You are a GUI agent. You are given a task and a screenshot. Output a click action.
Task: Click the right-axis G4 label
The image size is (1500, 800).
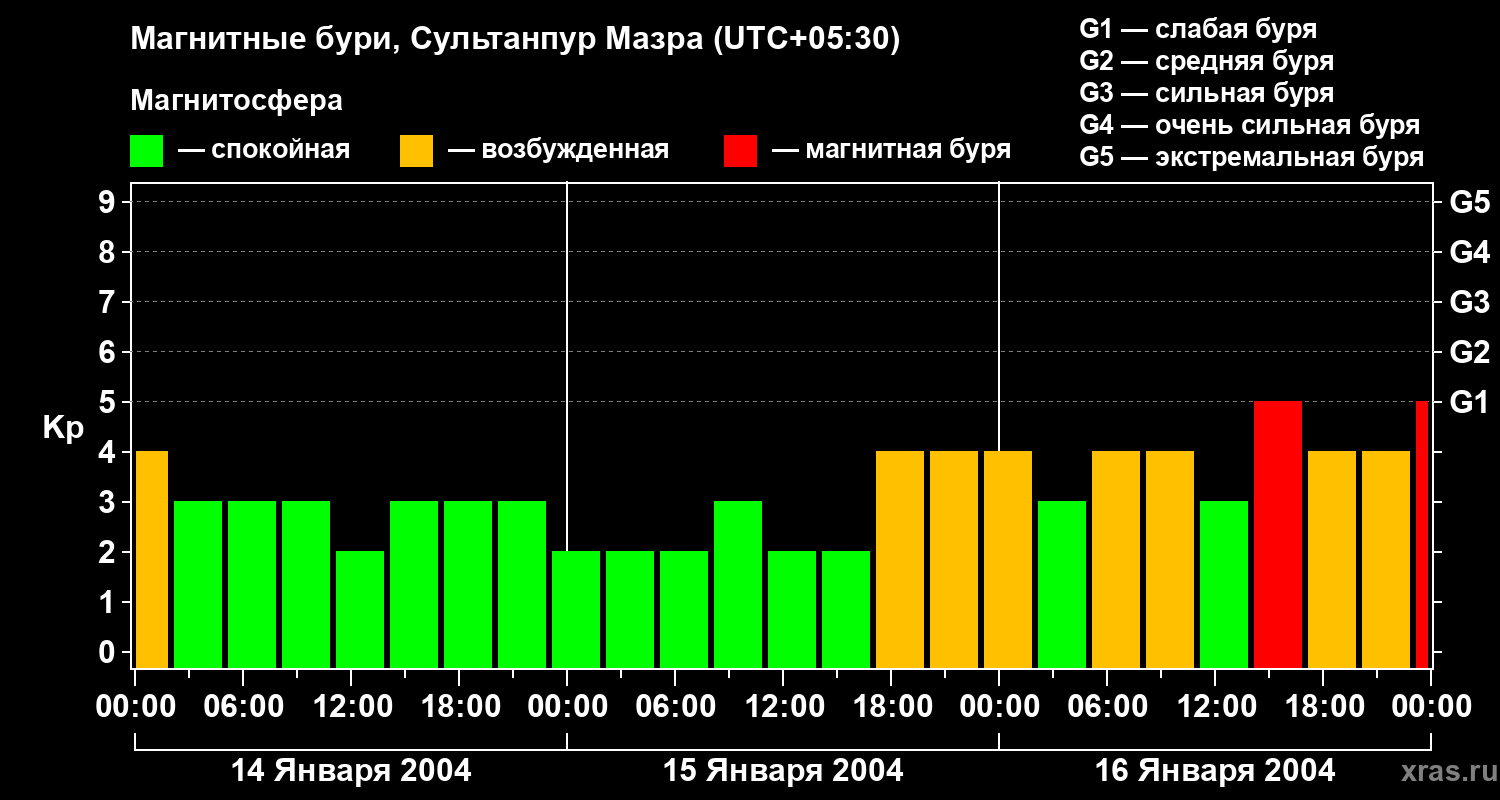coord(1469,253)
